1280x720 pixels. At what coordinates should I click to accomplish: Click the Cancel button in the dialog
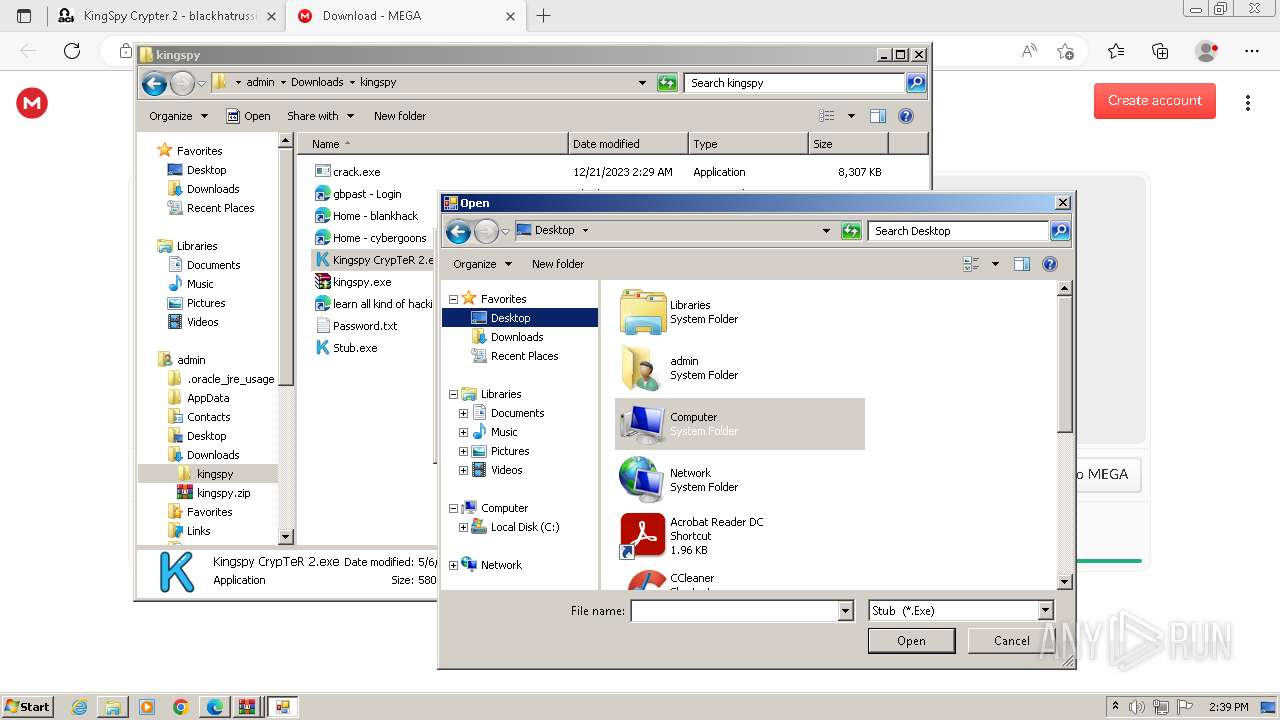pos(1011,641)
